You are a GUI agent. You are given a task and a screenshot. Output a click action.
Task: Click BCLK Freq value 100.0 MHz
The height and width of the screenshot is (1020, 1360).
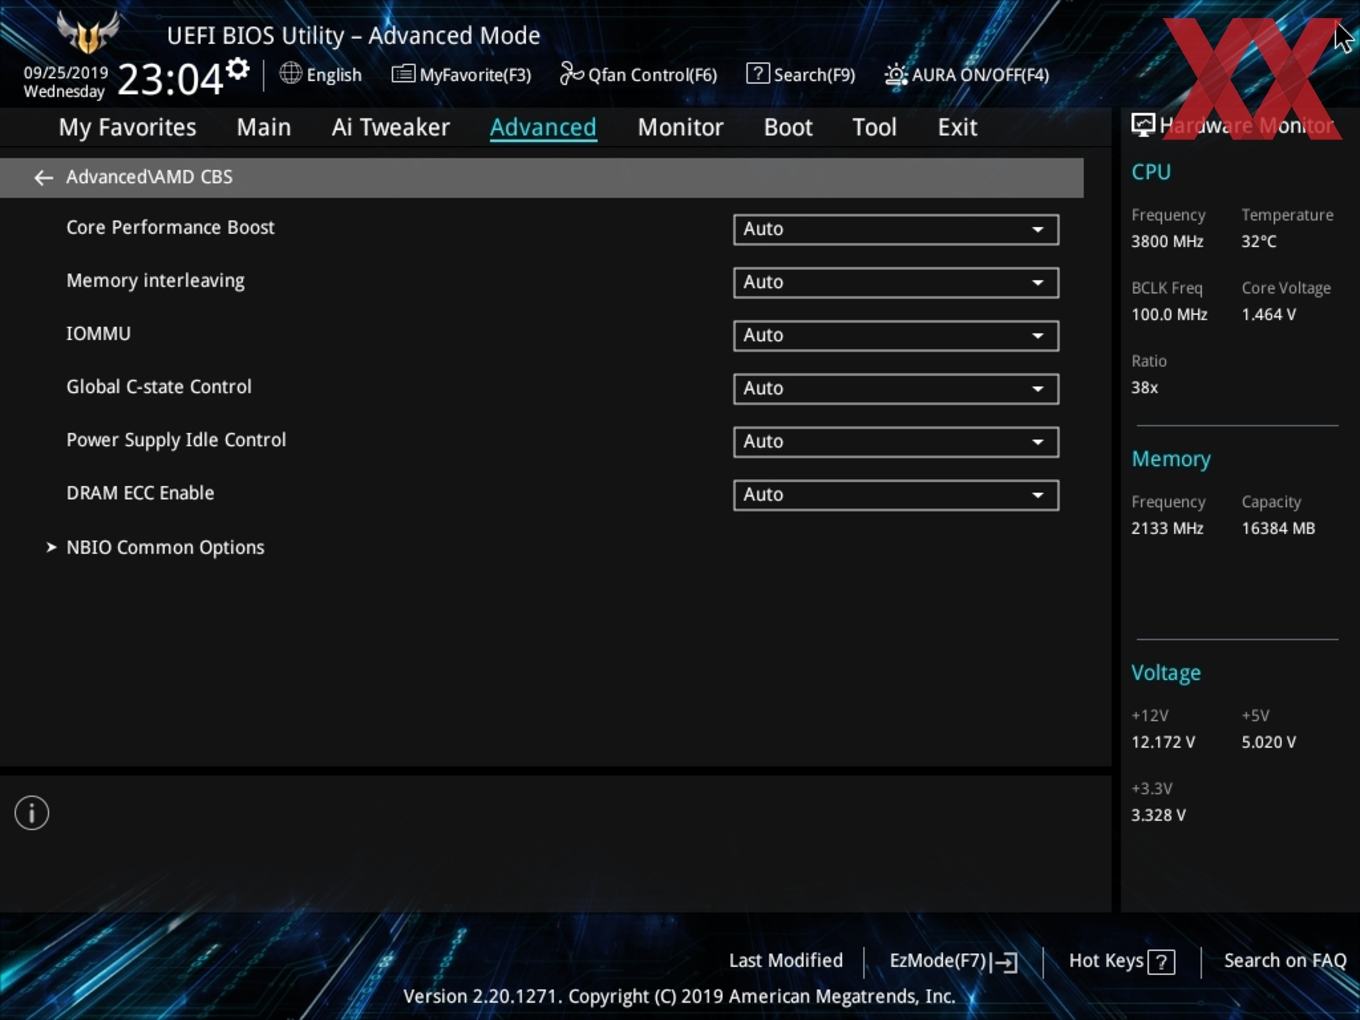[x=1169, y=314]
